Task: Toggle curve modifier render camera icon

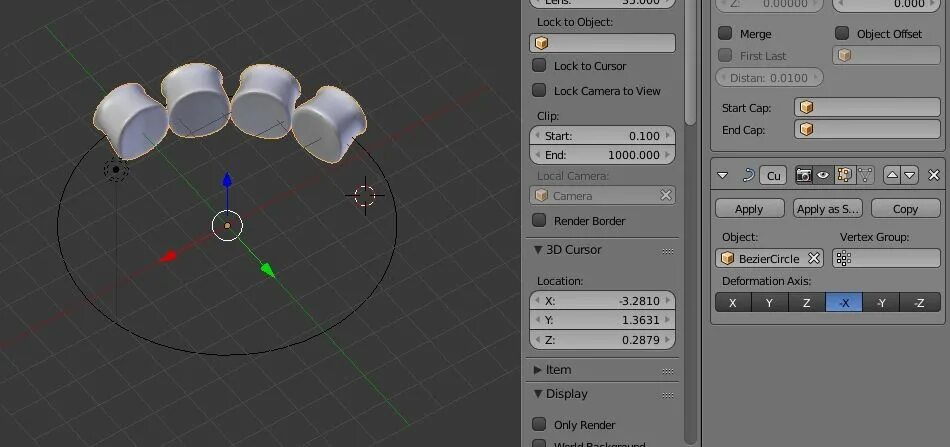Action: point(804,176)
